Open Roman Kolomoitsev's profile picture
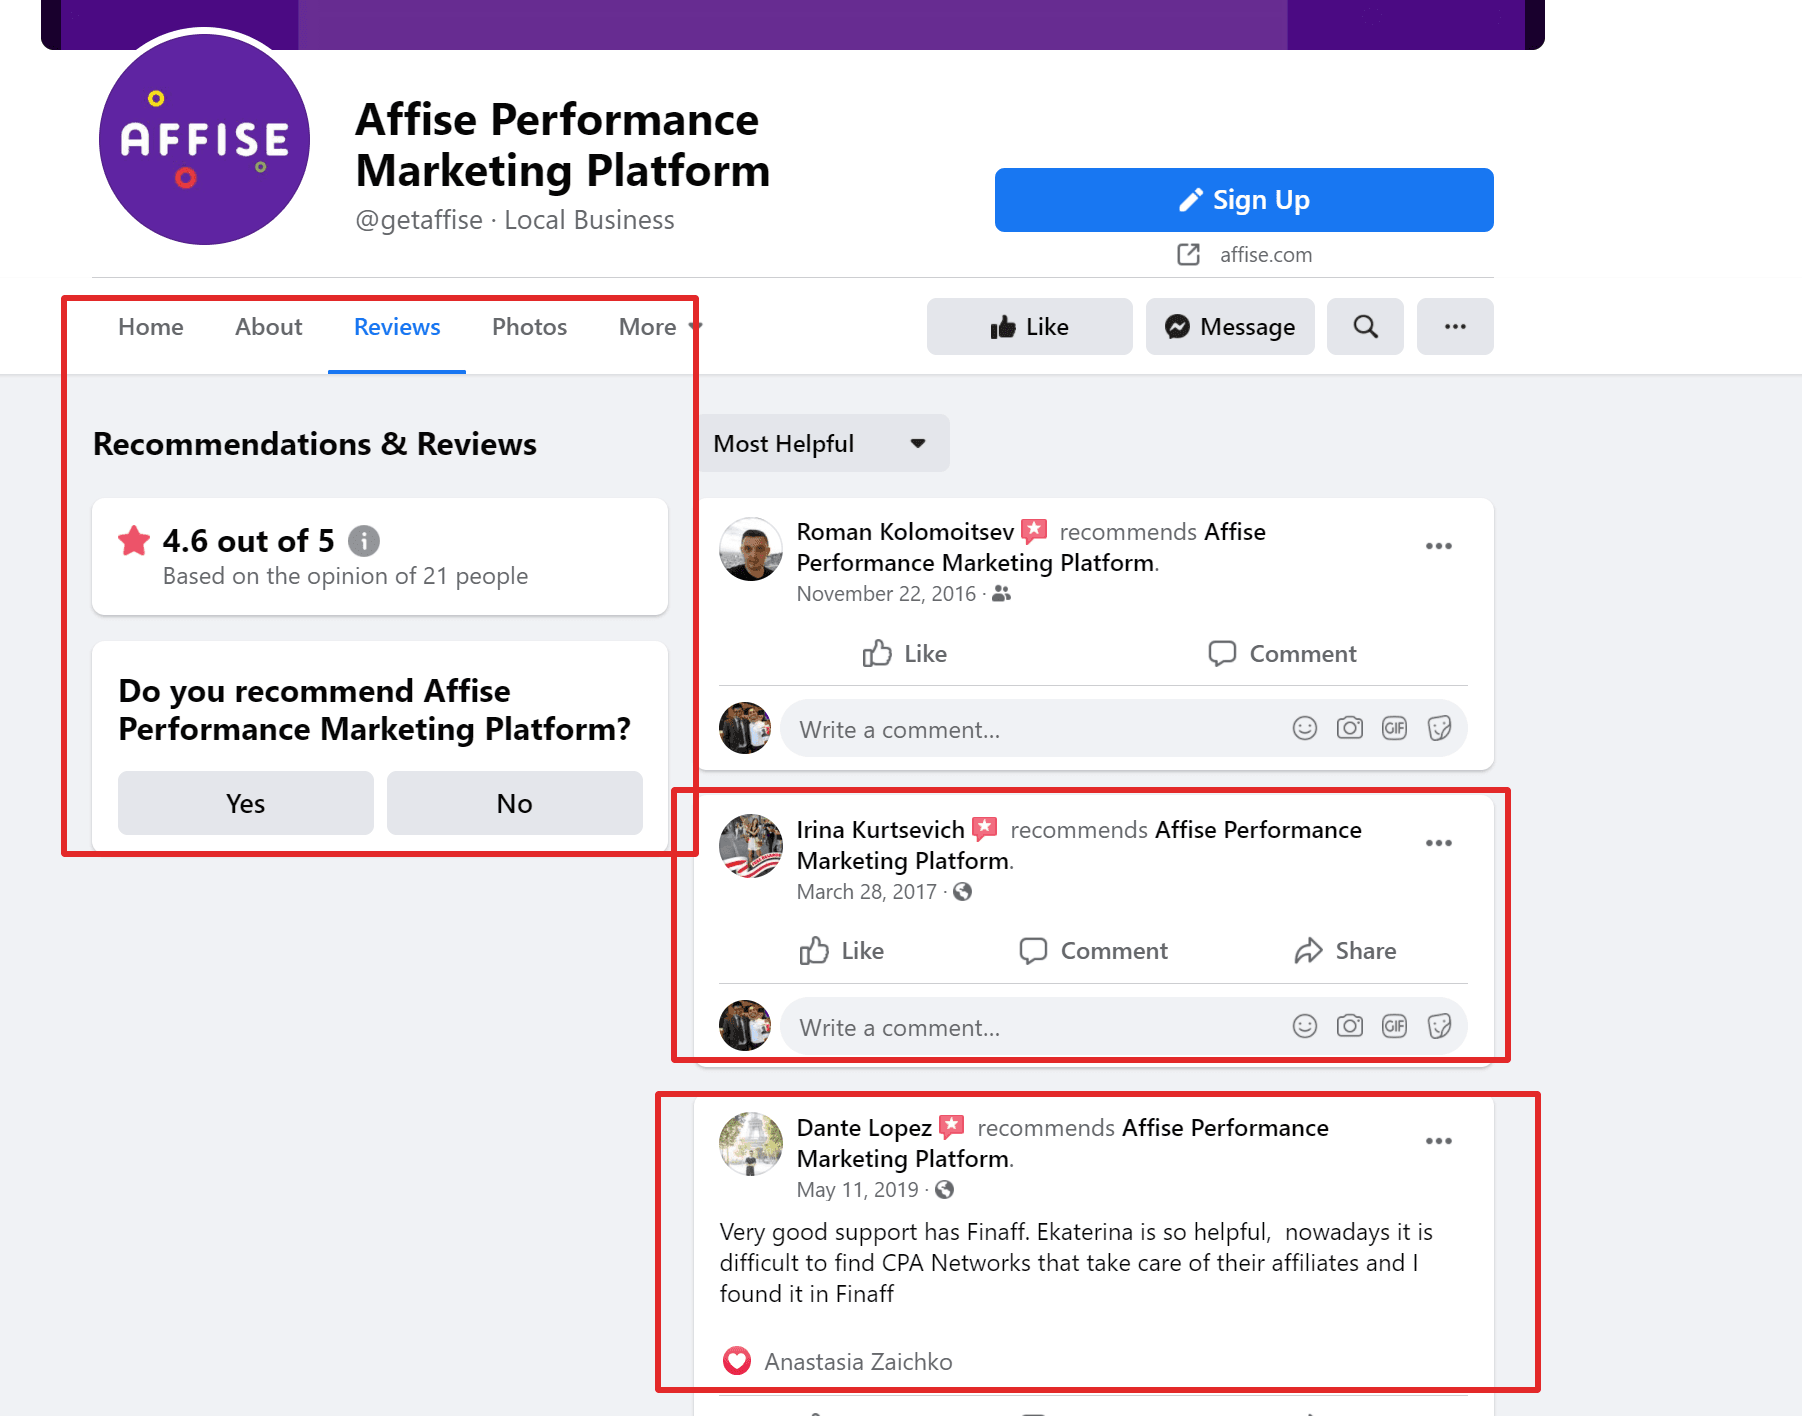 (751, 549)
